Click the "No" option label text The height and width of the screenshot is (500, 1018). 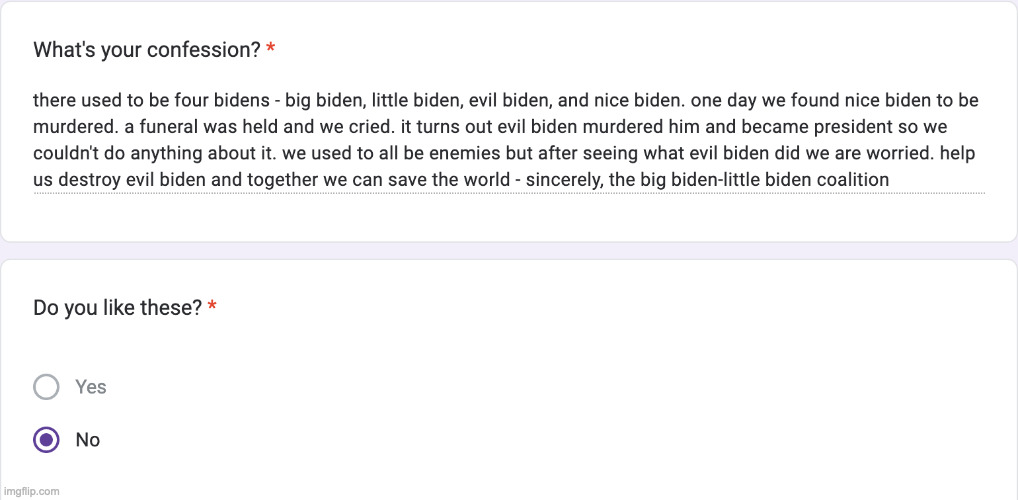pyautogui.click(x=88, y=440)
